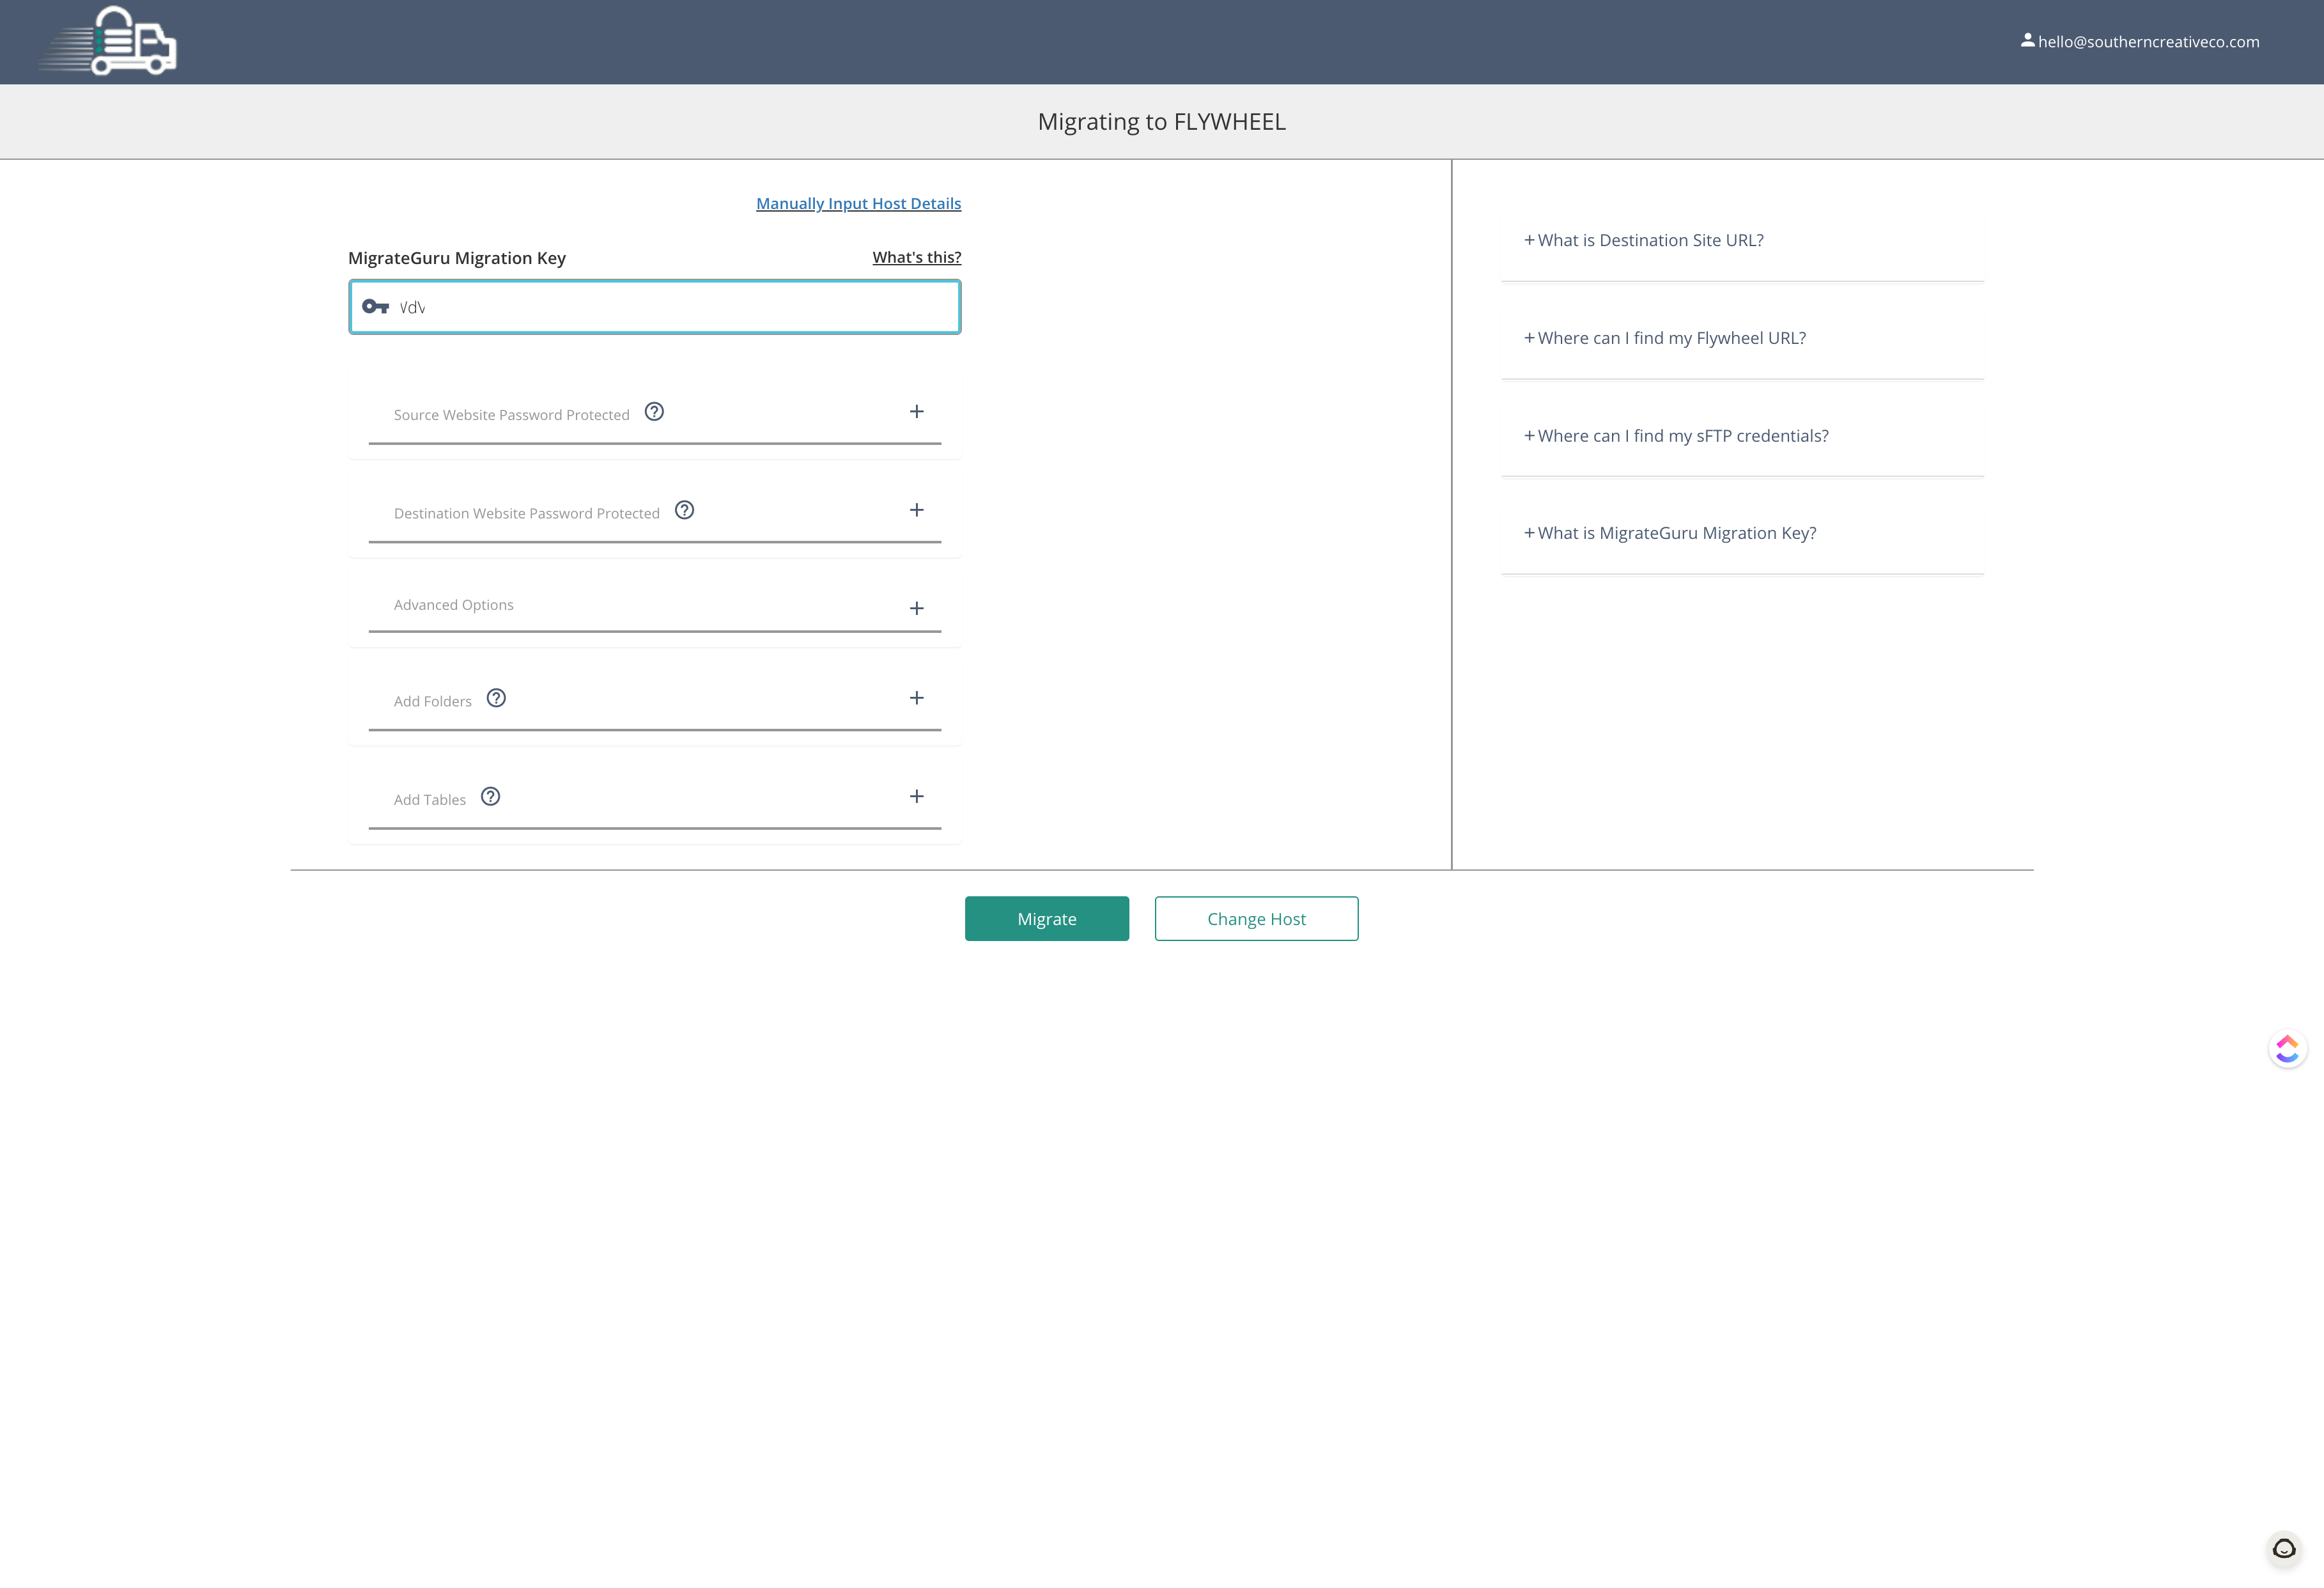Expand Destination Website Password Protected with plus
Viewport: 2324px width, 1588px height.
click(x=916, y=510)
